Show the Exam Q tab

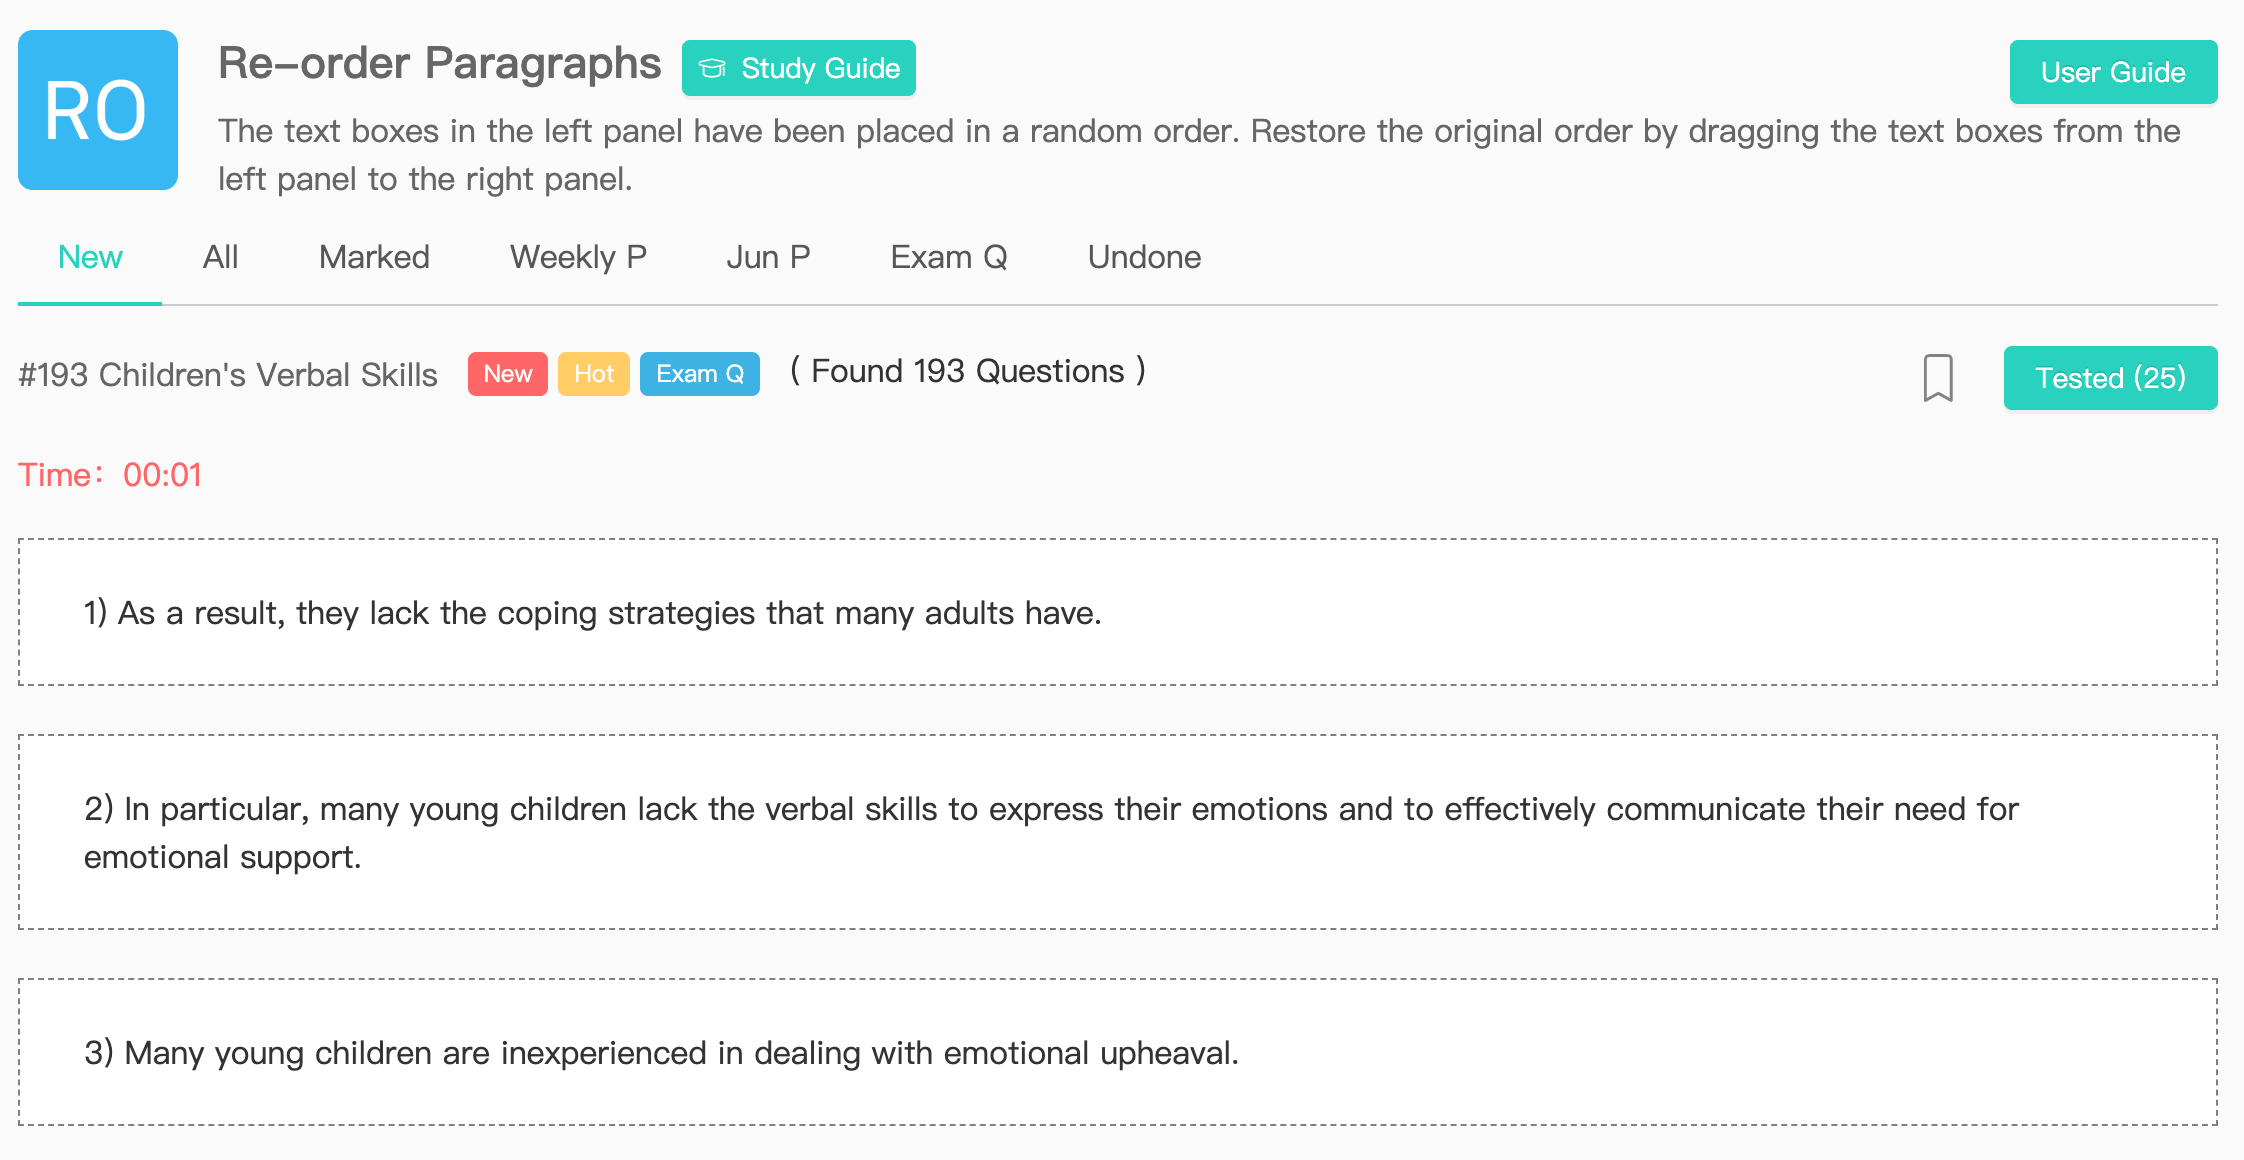[x=949, y=257]
